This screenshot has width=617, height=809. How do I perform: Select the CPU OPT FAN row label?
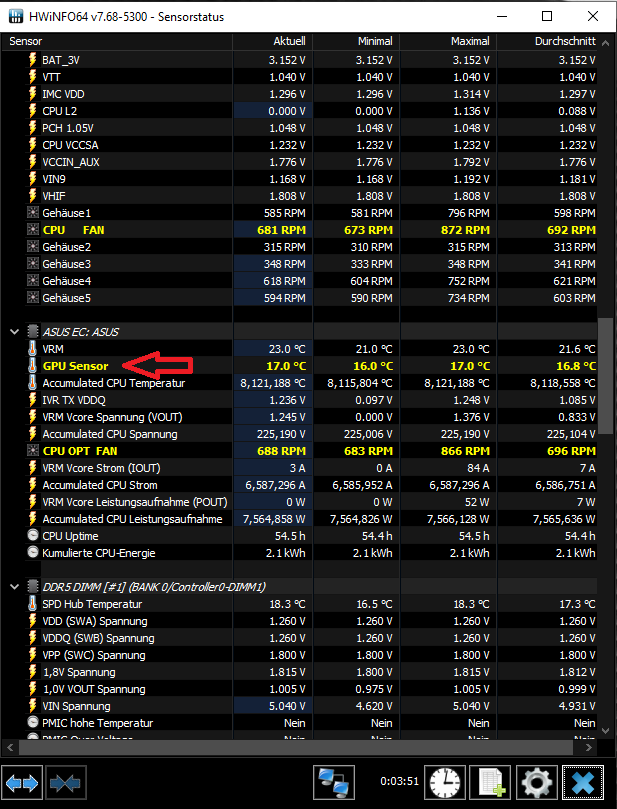coord(80,450)
